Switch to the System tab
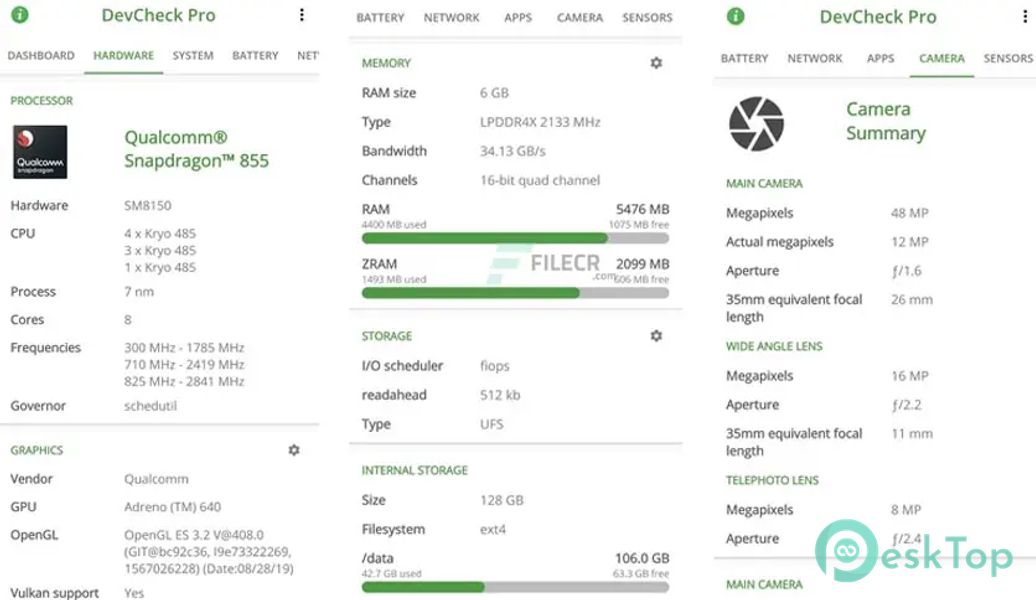The width and height of the screenshot is (1036, 600). pyautogui.click(x=193, y=56)
